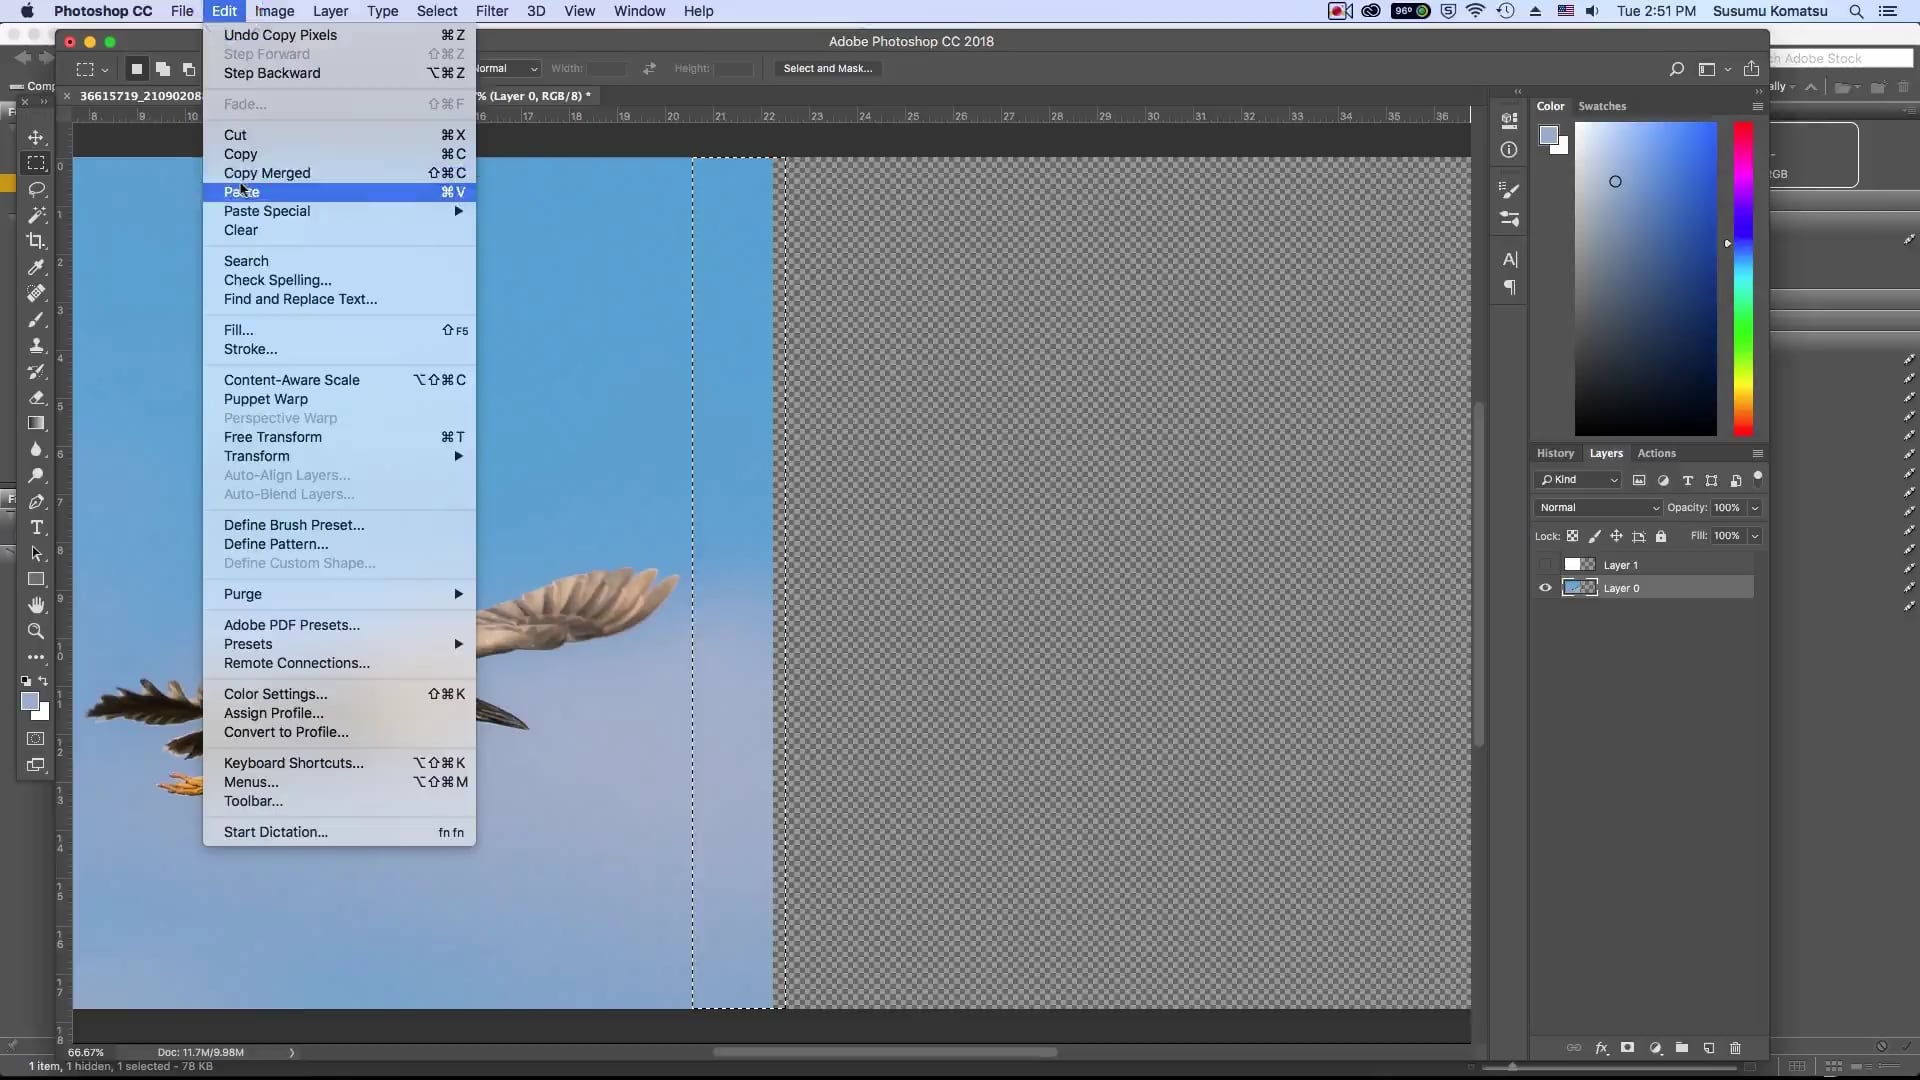
Task: Select the Eraser tool
Action: (x=36, y=397)
